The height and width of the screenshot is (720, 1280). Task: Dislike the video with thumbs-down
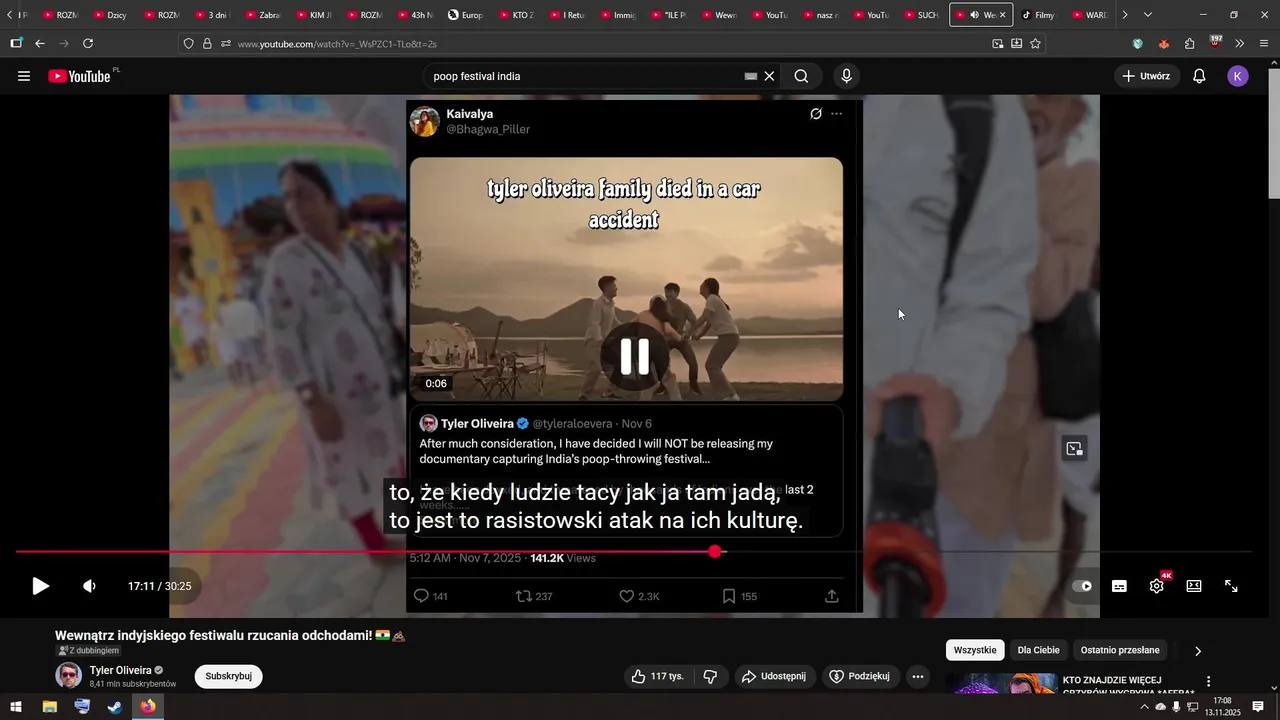710,677
